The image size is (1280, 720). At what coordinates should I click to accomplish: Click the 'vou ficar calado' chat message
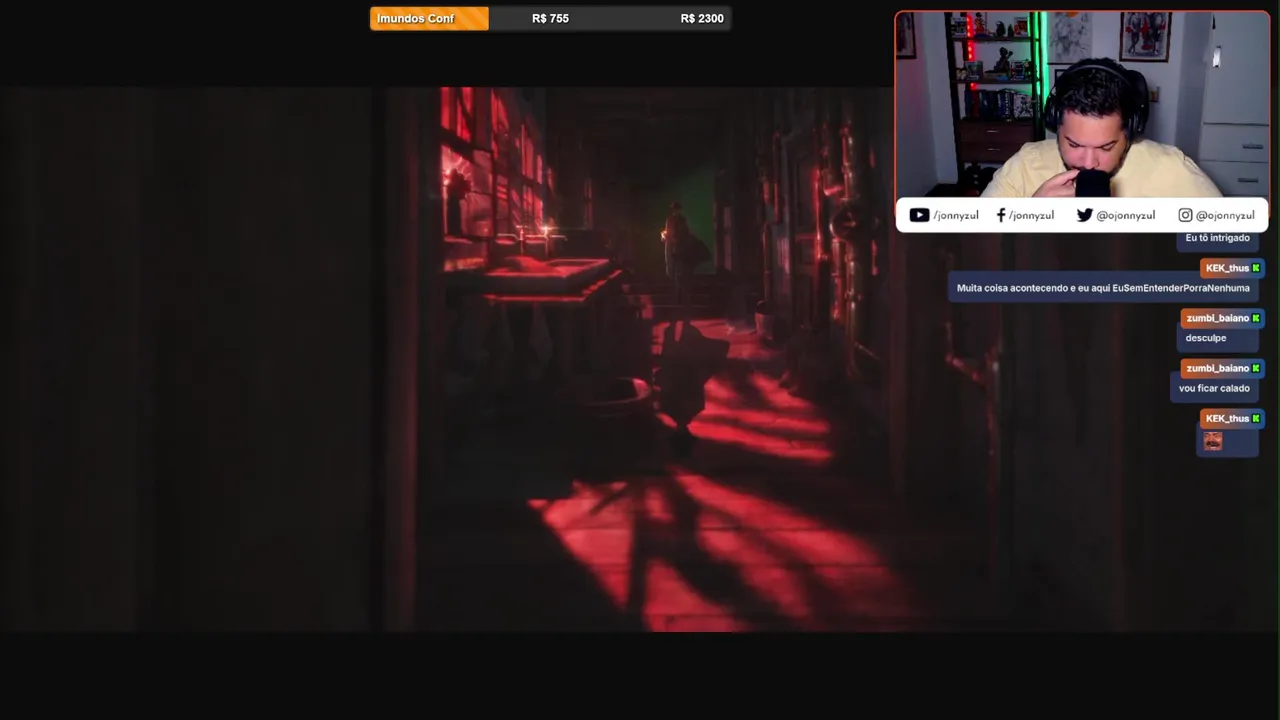[1214, 388]
